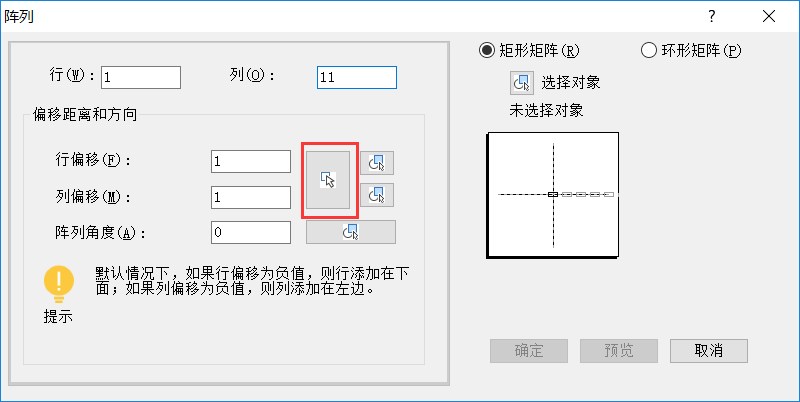Screen dimensions: 800x402
Task: Click the pick both offsets button
Action: tap(329, 180)
